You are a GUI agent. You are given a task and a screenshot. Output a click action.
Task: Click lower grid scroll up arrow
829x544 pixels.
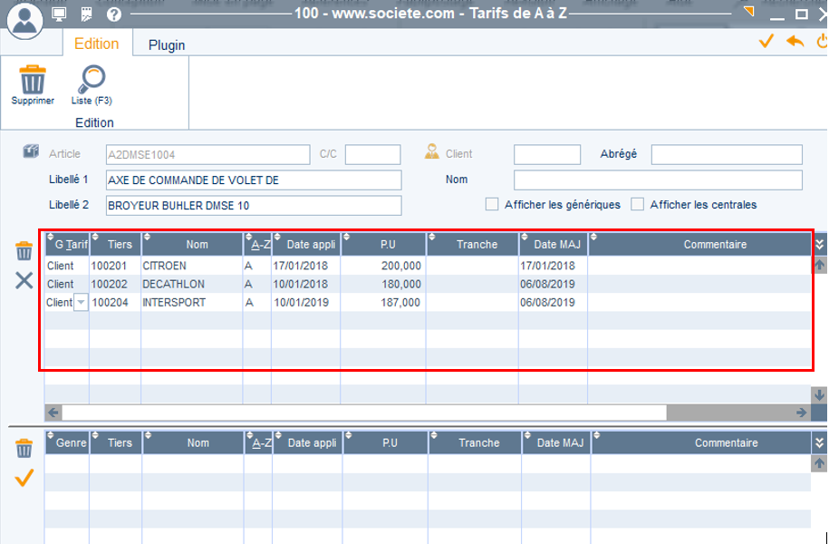click(x=819, y=464)
